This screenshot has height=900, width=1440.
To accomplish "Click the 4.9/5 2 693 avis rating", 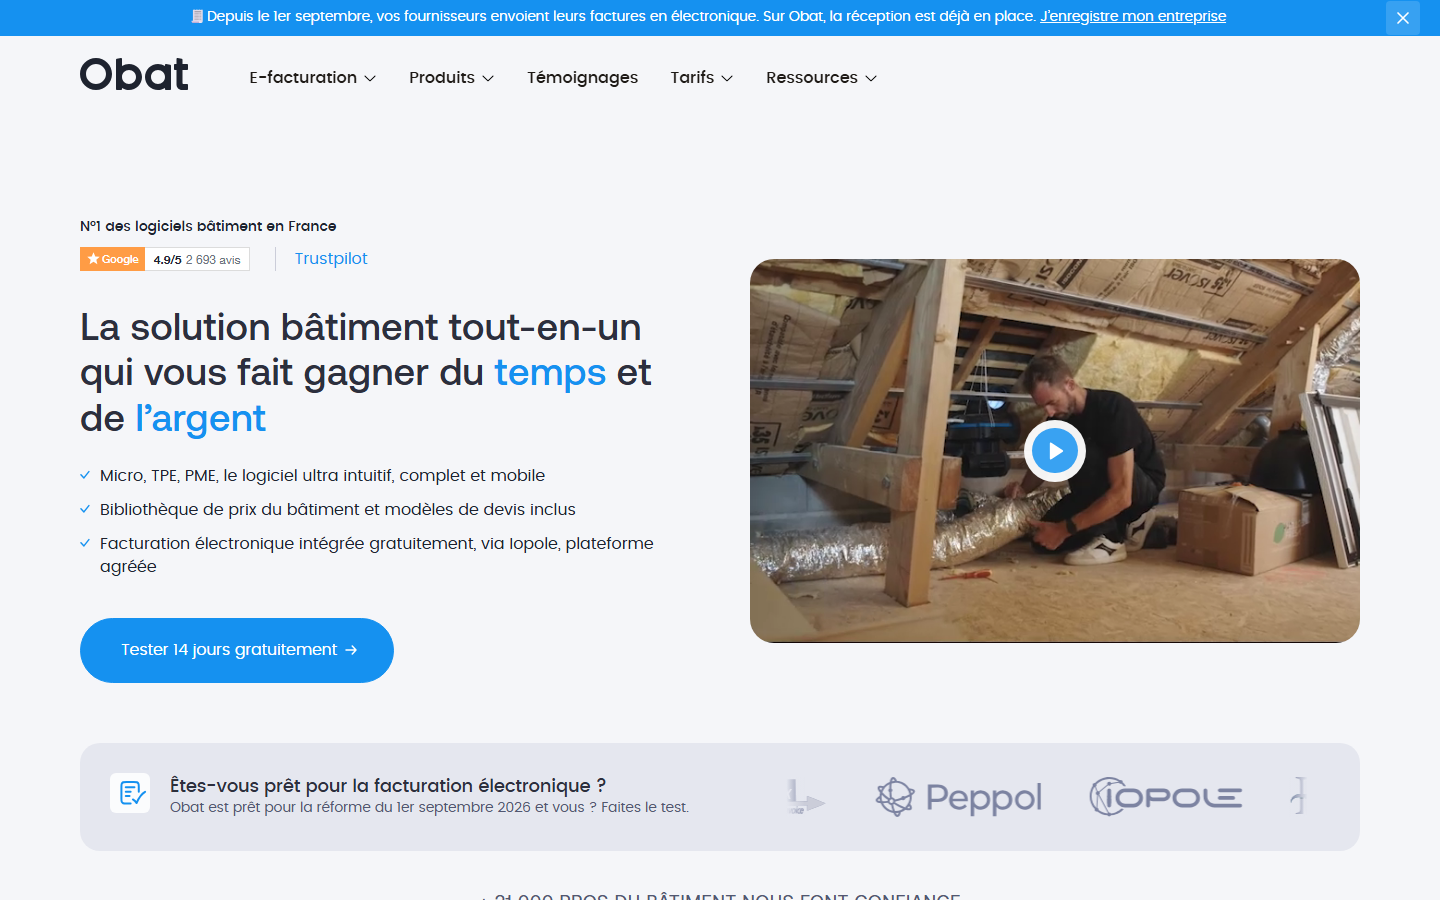I will point(197,260).
